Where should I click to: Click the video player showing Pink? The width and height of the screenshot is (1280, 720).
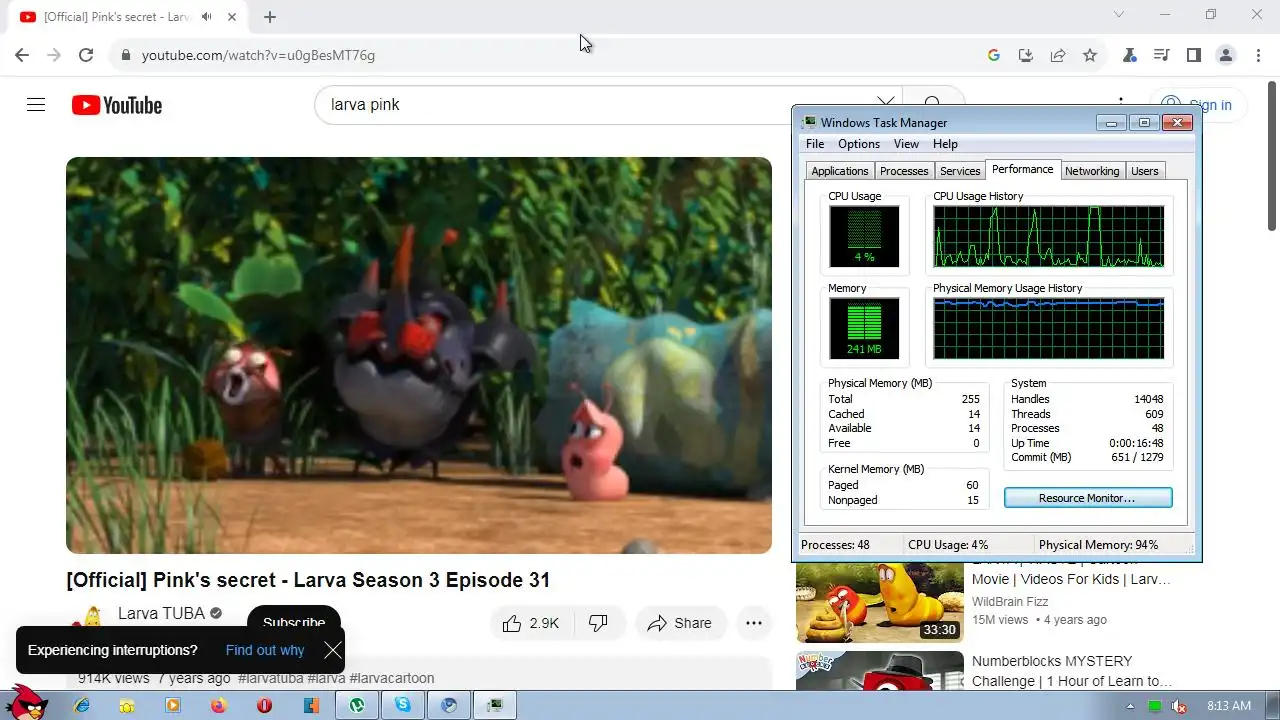click(x=419, y=355)
